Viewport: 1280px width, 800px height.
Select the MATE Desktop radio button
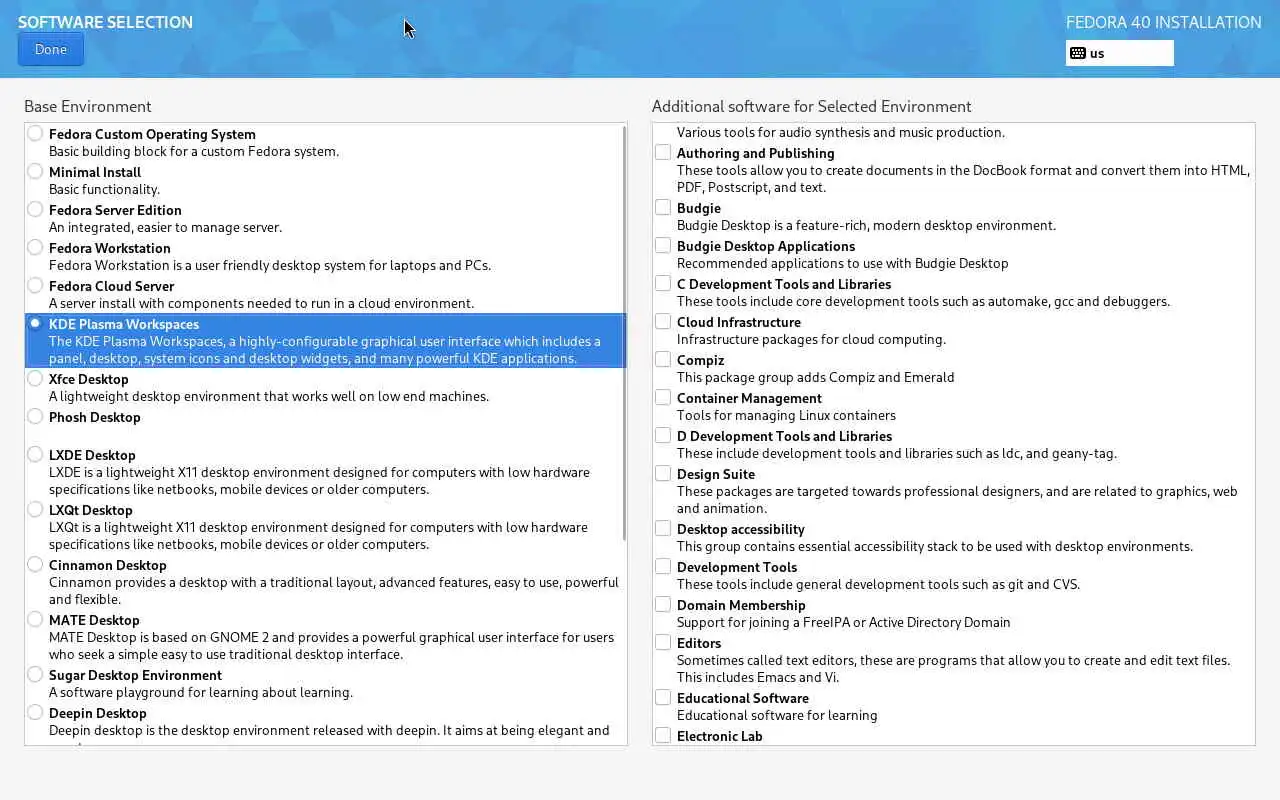pos(36,619)
